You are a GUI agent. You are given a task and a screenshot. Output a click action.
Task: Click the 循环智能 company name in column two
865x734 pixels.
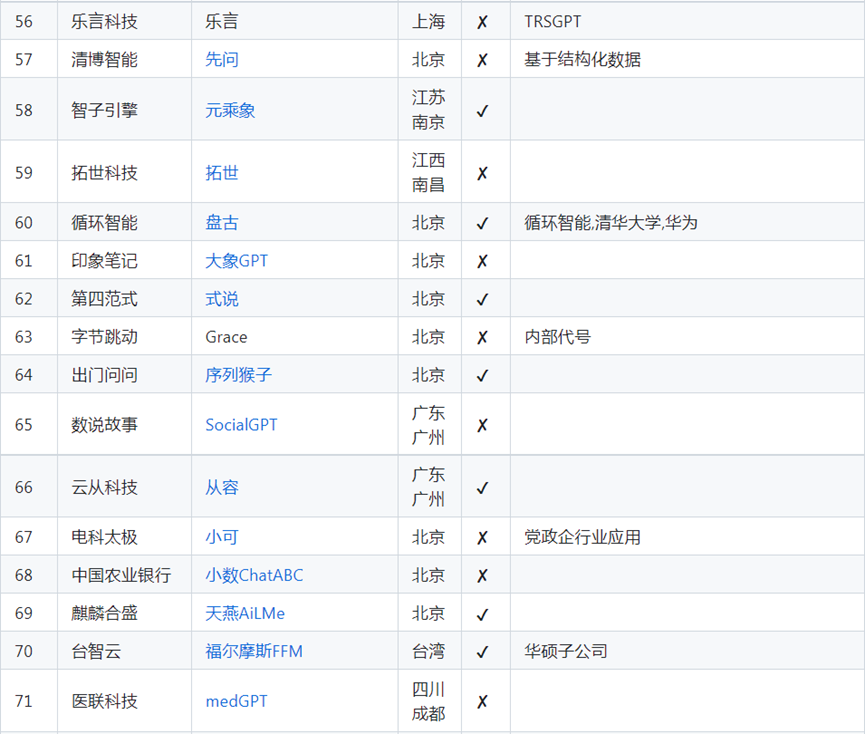coord(104,223)
